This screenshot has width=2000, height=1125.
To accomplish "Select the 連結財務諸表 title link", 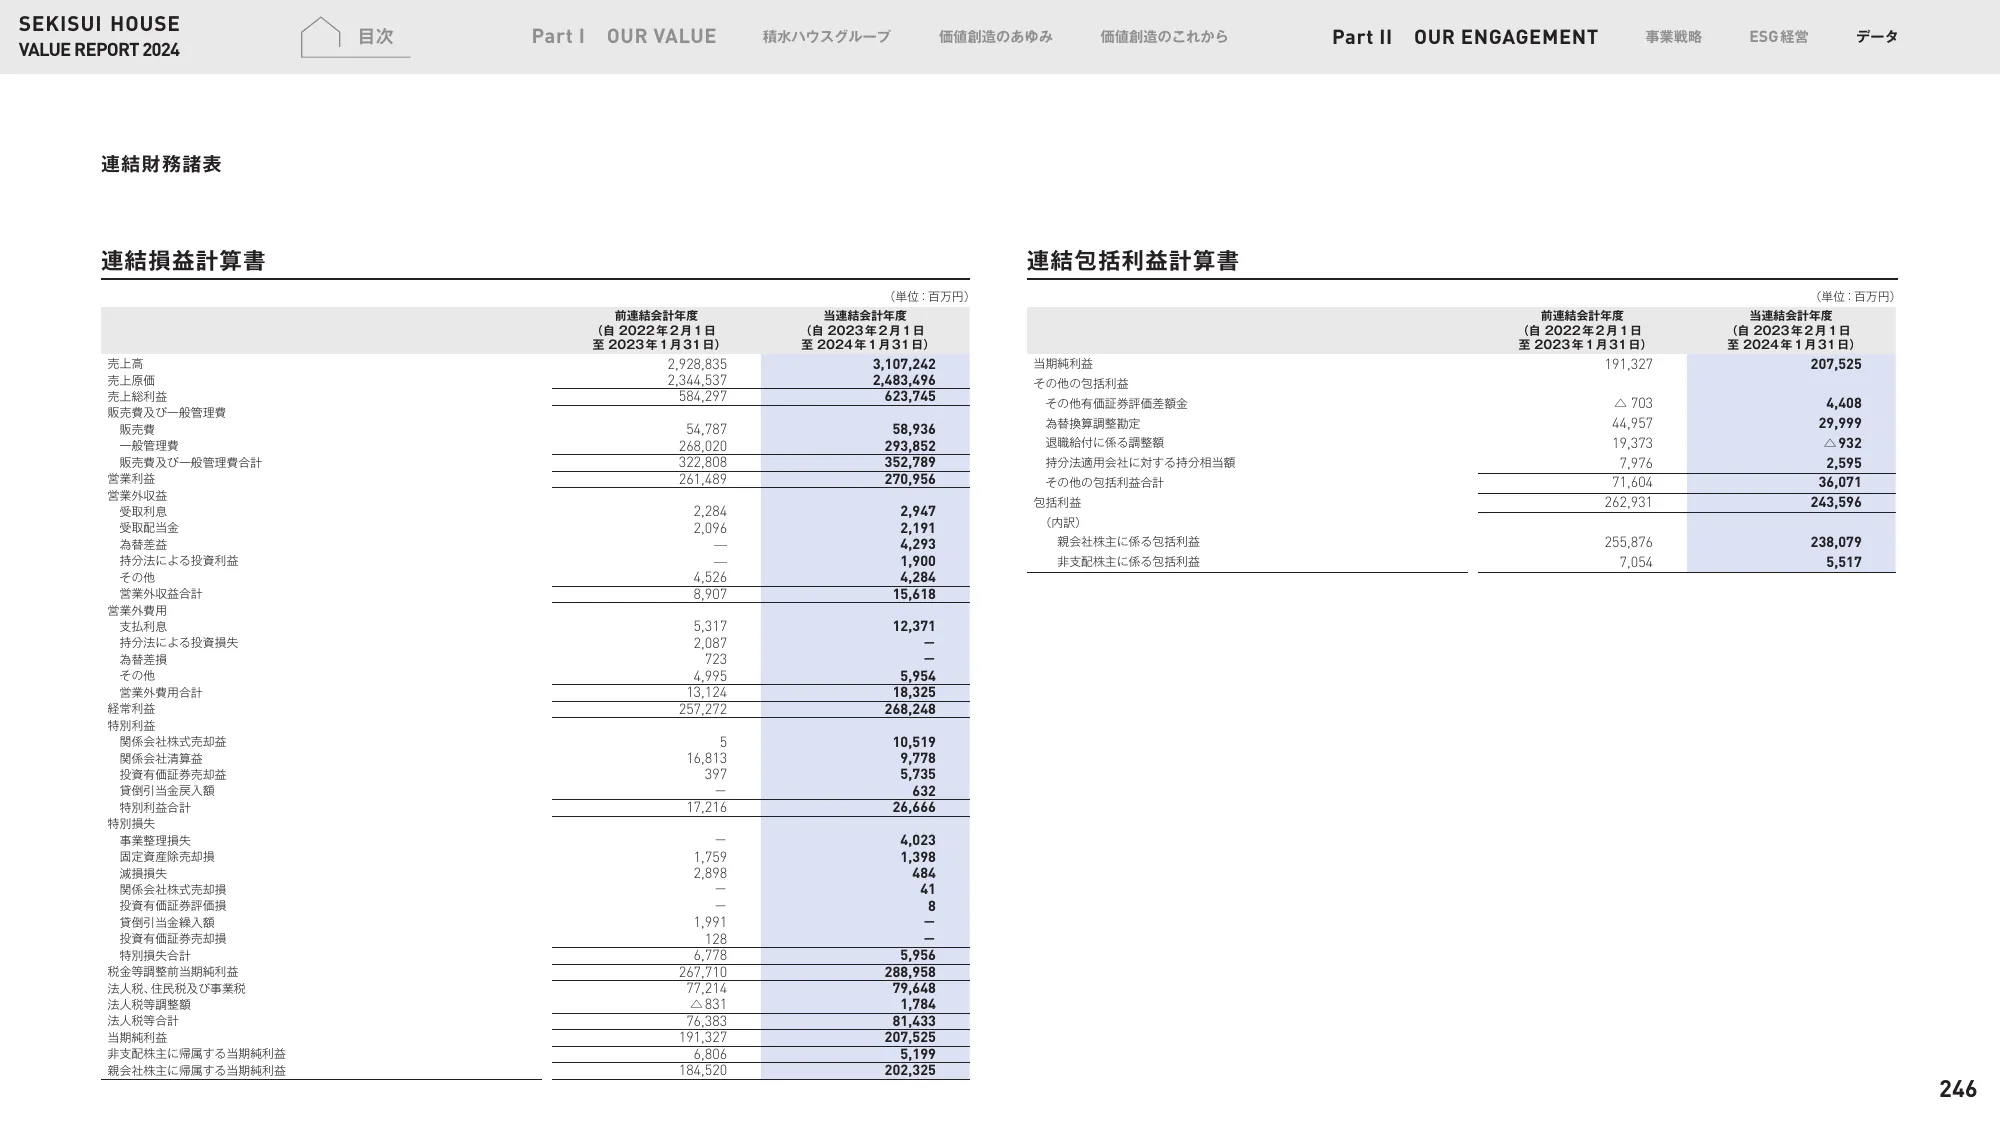I will (x=162, y=164).
